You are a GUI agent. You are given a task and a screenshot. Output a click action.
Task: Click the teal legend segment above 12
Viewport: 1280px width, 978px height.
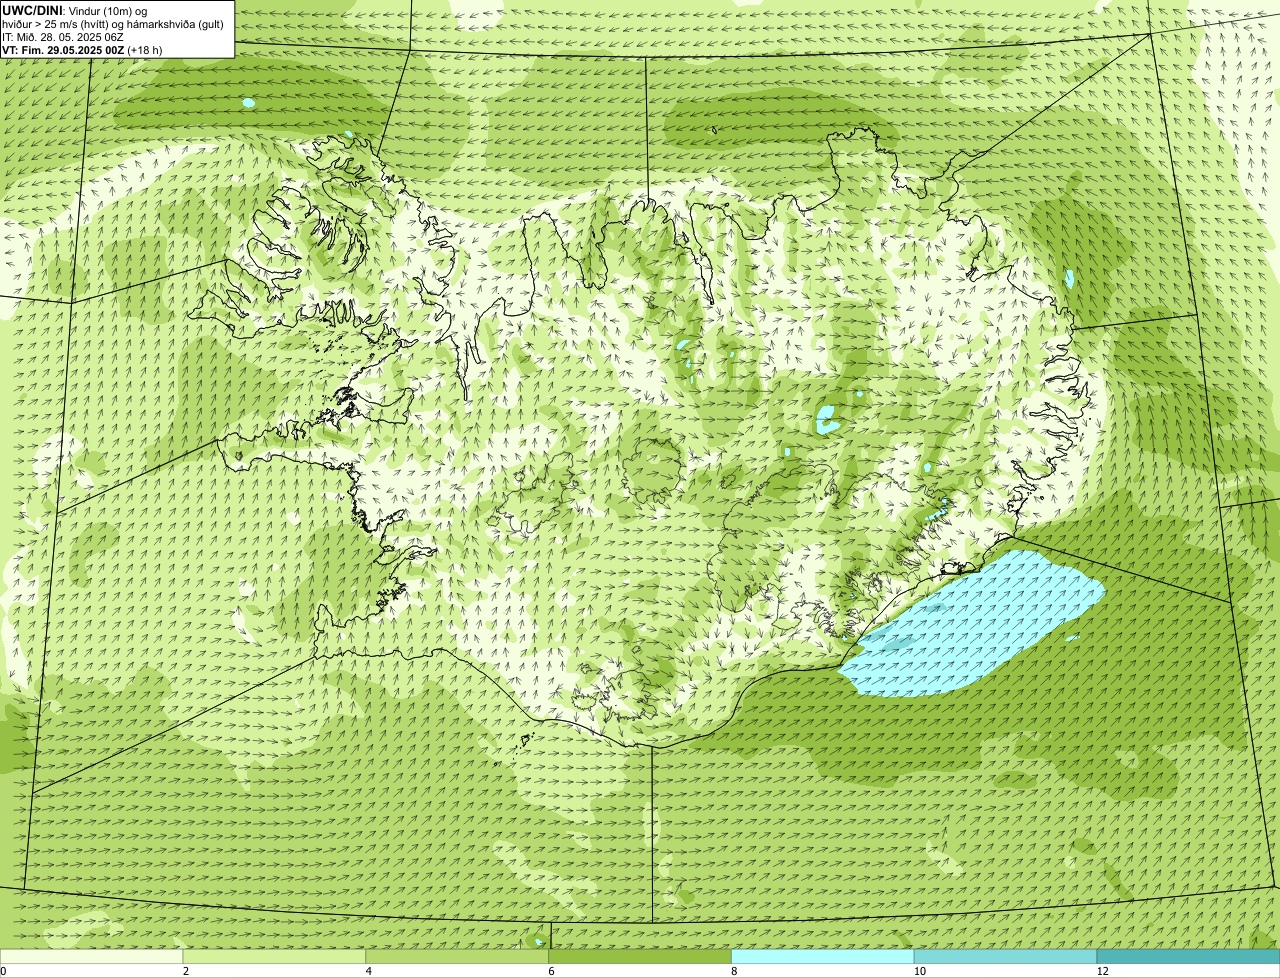(1188, 956)
